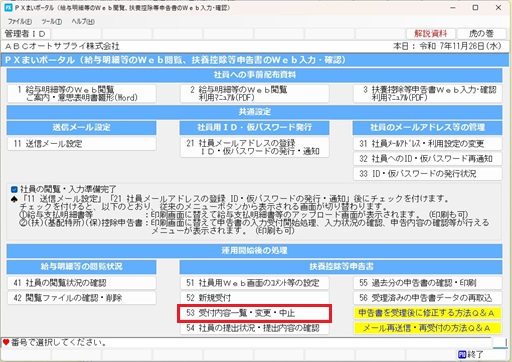512x362 pixels.
Task: Open 申告書を受理後に修正する方法Q&A
Action: (x=428, y=313)
